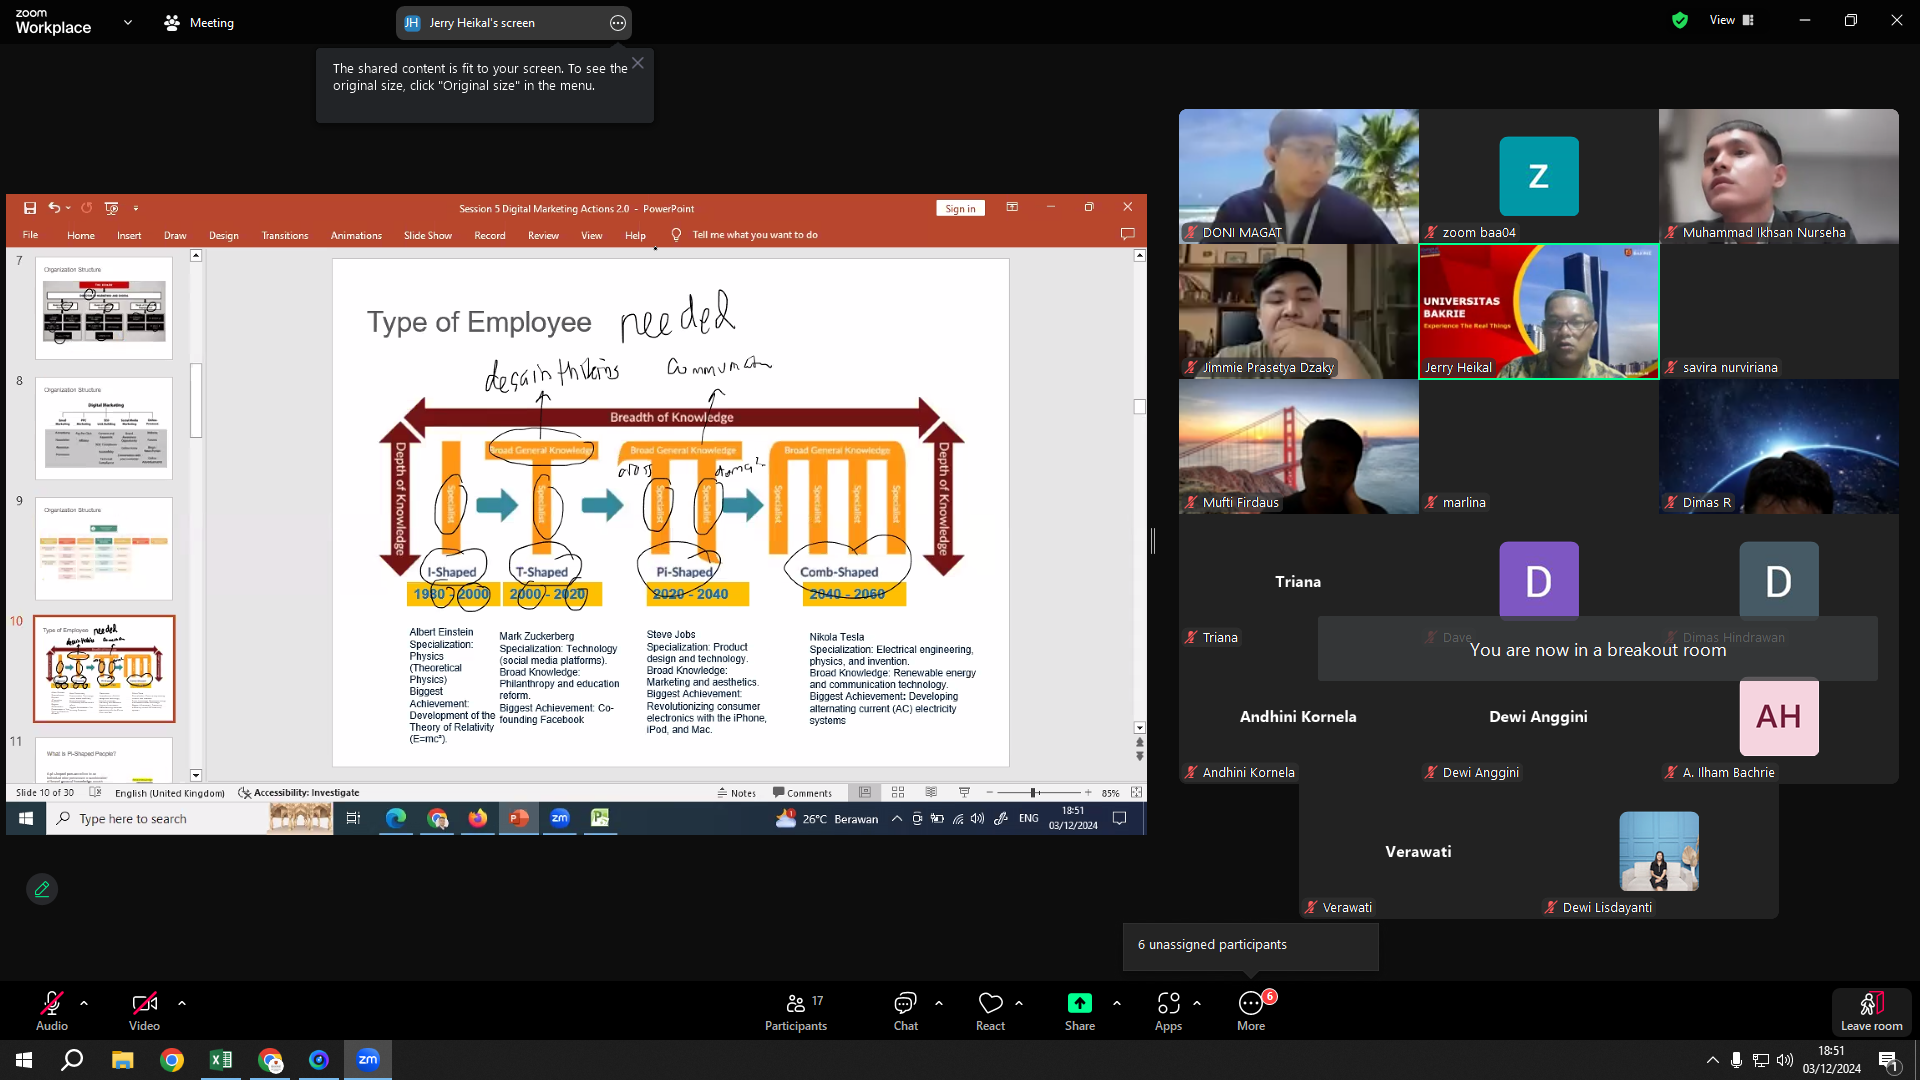
Task: Click the Save icon in PowerPoint
Action: pyautogui.click(x=30, y=208)
